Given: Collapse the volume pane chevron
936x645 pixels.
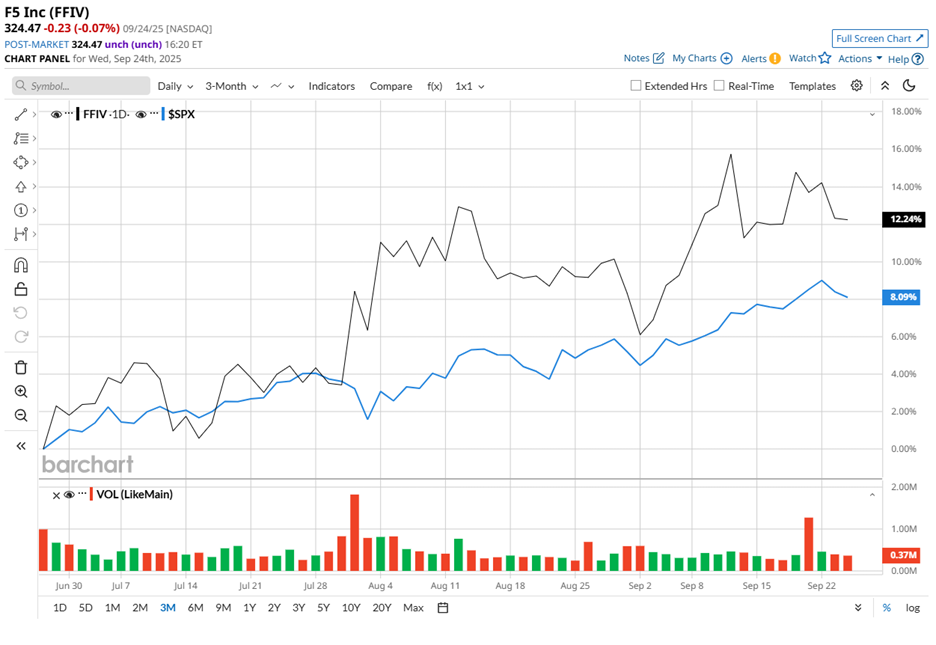Looking at the screenshot, I should 872,495.
